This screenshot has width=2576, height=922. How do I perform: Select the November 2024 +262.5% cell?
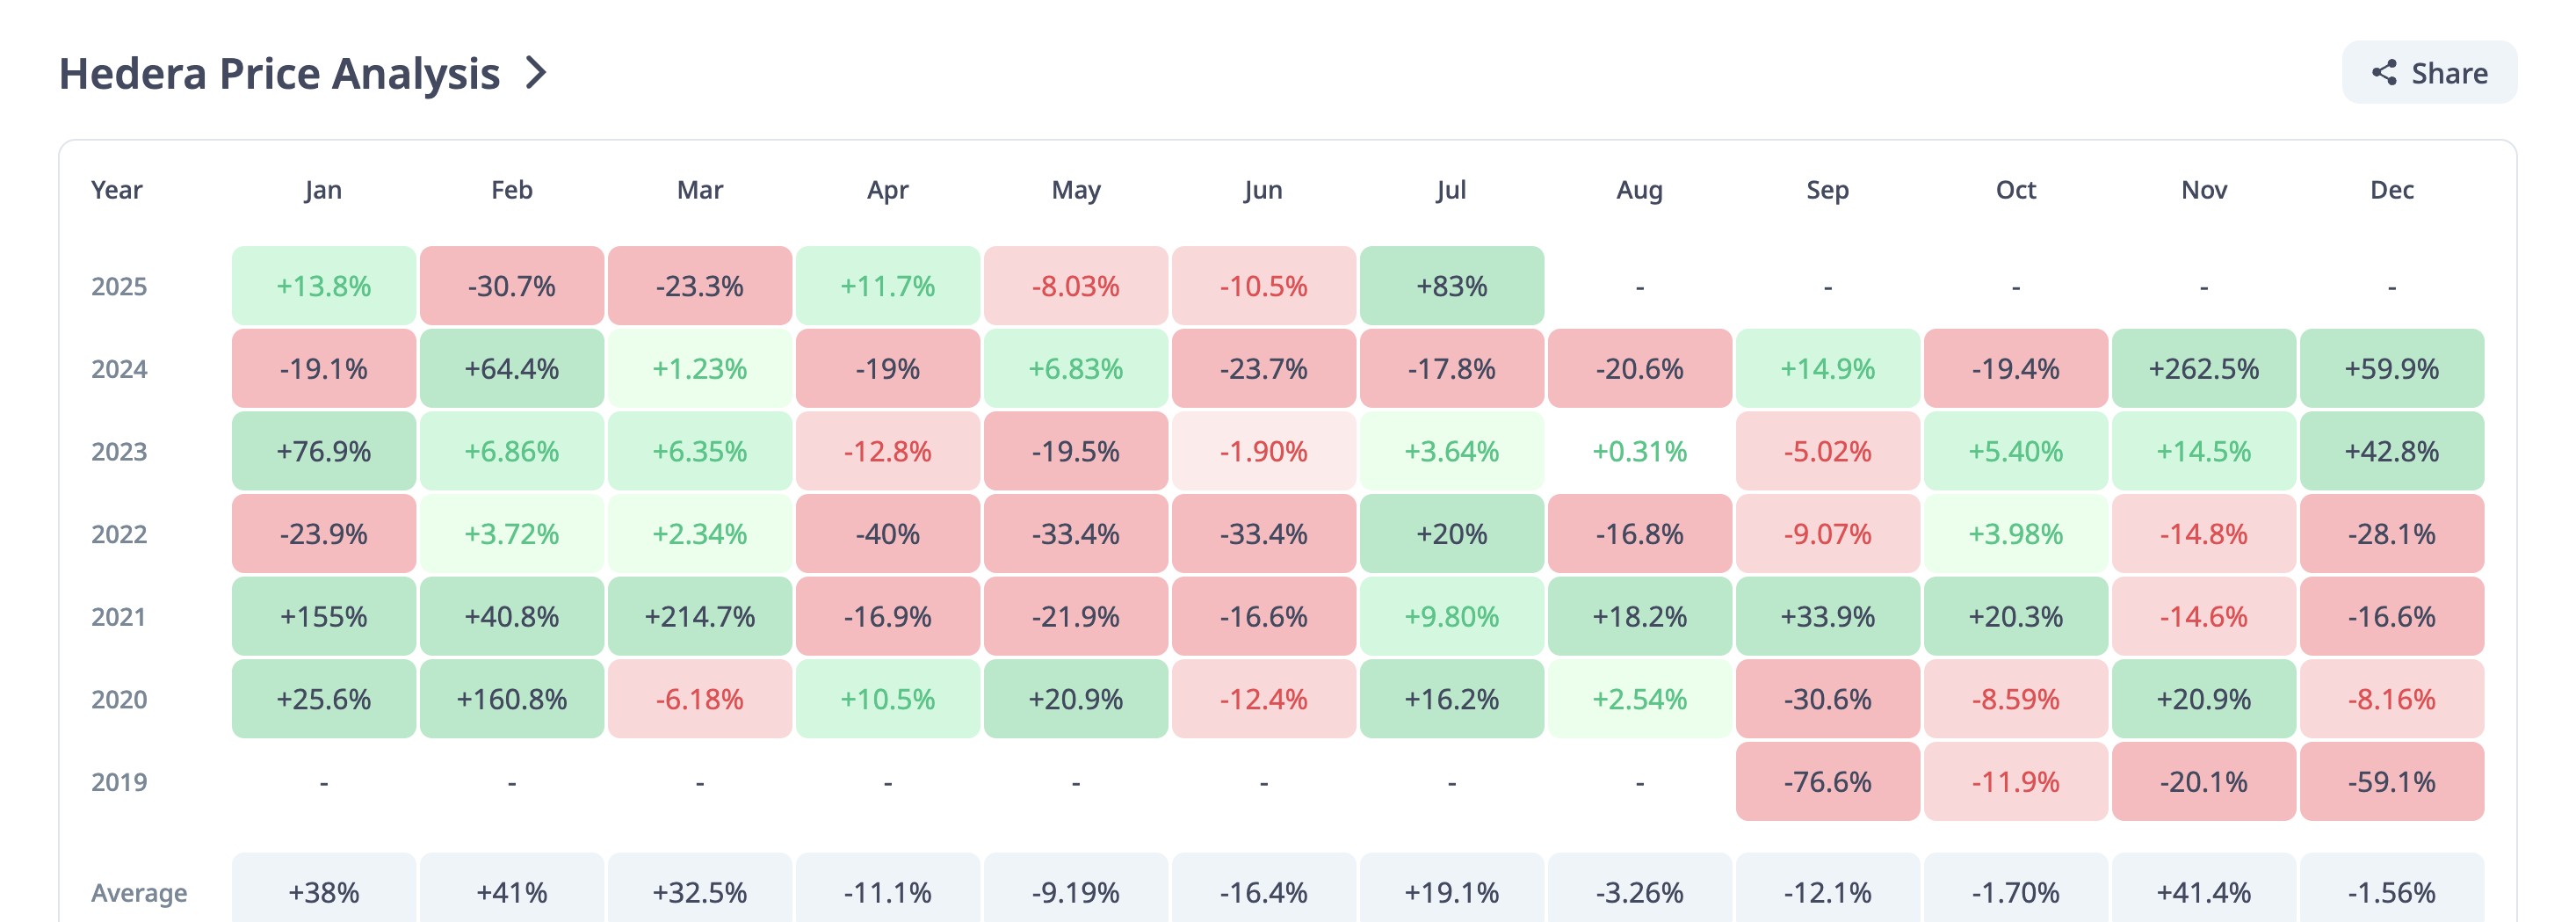click(2203, 369)
